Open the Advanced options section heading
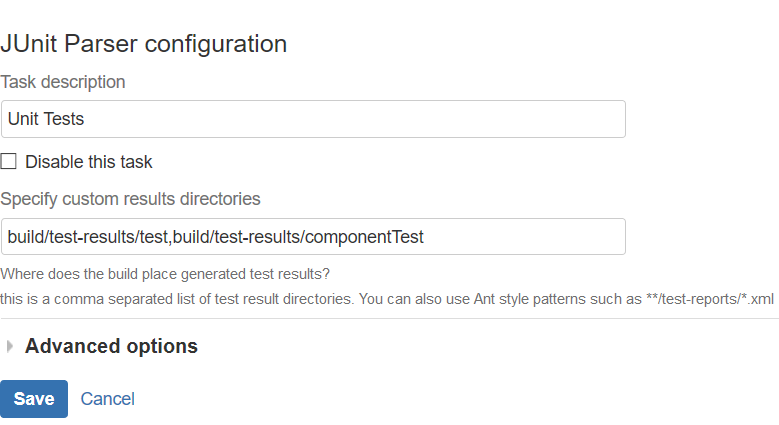 [x=111, y=347]
